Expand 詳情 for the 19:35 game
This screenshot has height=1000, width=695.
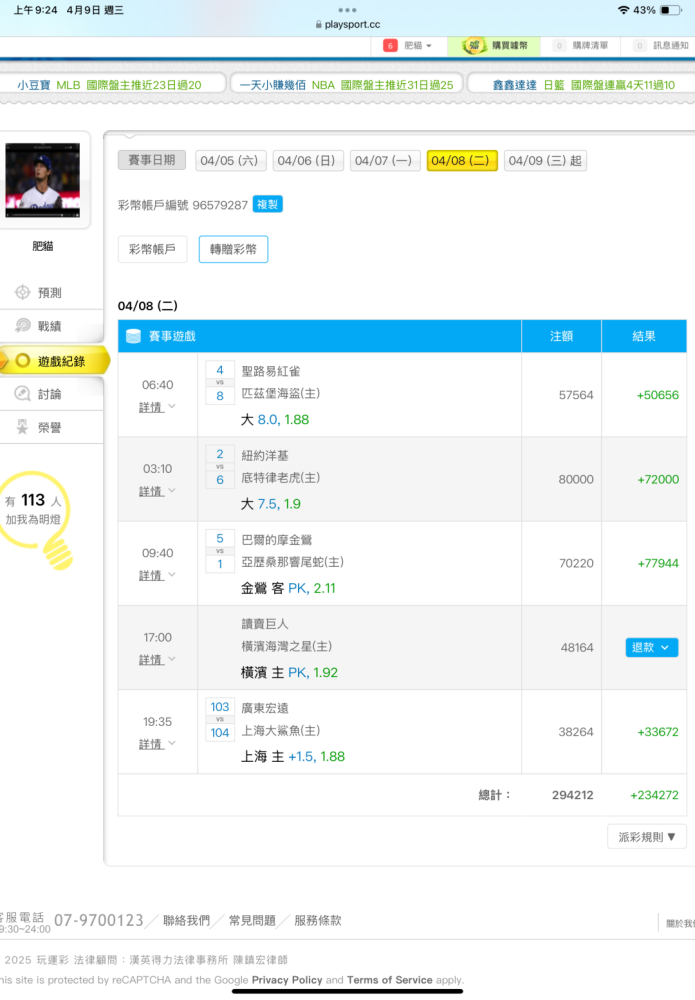click(x=157, y=744)
